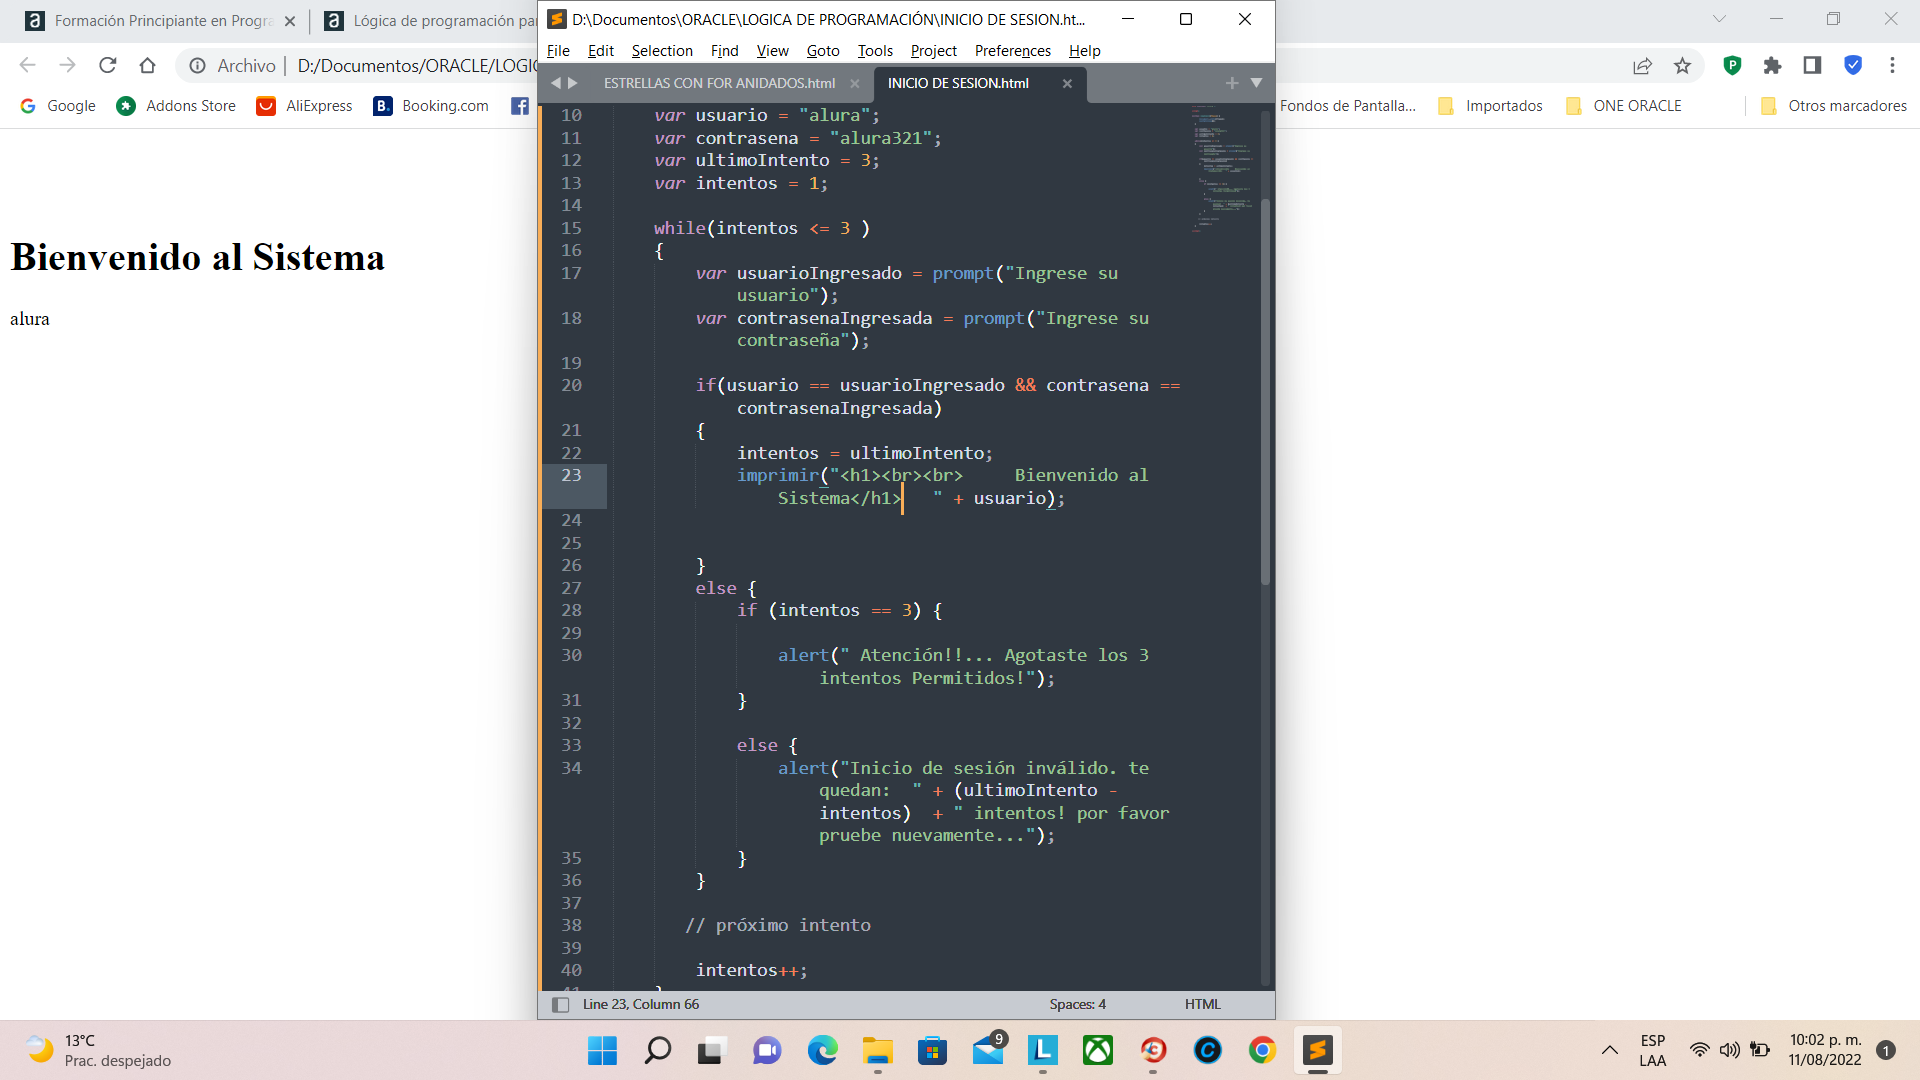This screenshot has width=1920, height=1080.
Task: Switch to ESTRELLAS CON FOR ANIDADOS.html tab
Action: pos(719,83)
